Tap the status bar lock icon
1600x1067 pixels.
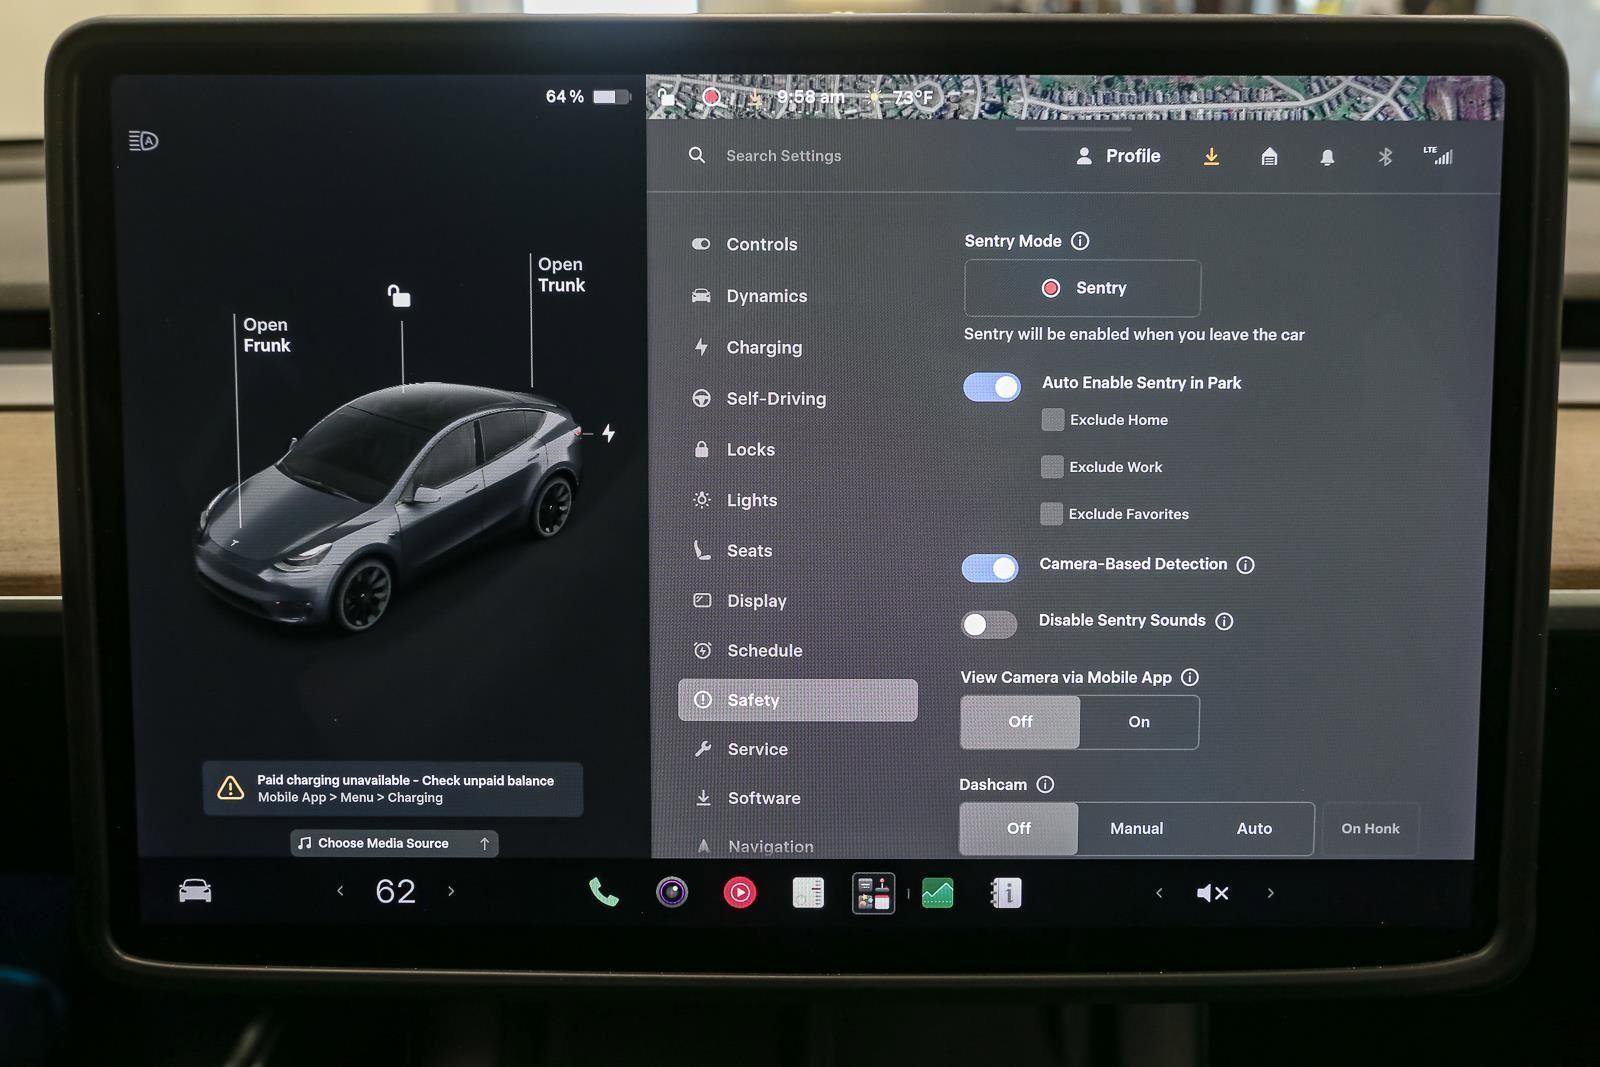click(x=666, y=97)
